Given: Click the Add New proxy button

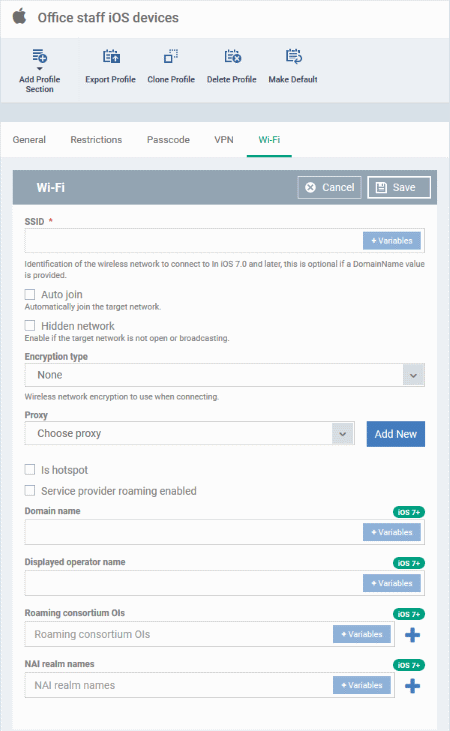Looking at the screenshot, I should pyautogui.click(x=395, y=434).
